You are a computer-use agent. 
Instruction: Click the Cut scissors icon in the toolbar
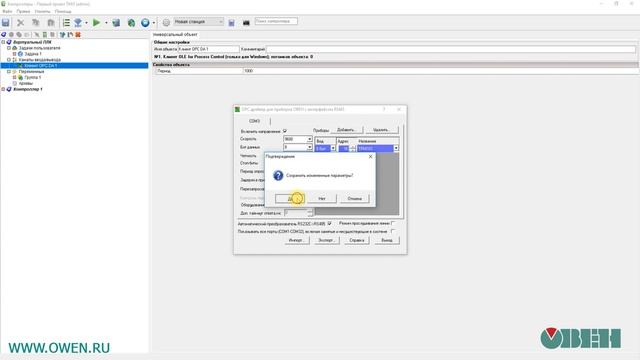coord(20,23)
